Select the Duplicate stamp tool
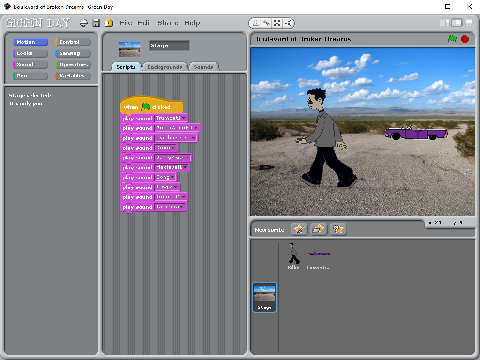Screen dimensions: 480x360 point(256,23)
